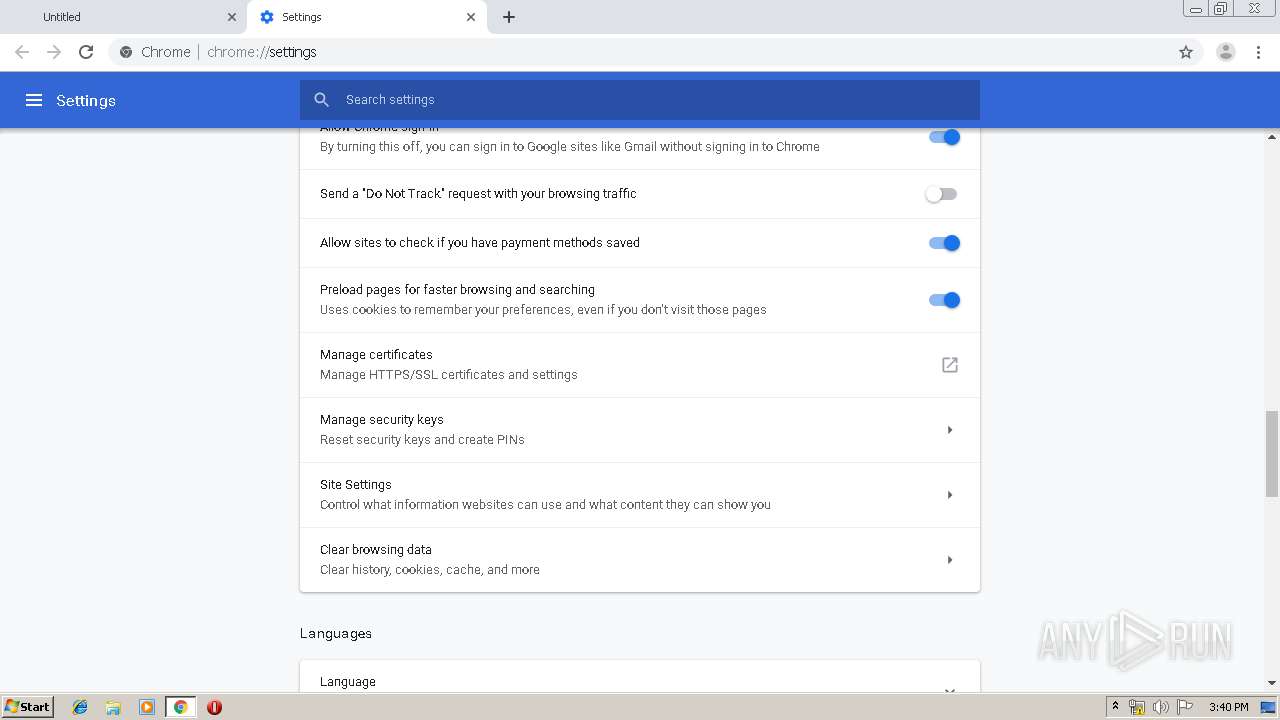Open Manage certificates row
This screenshot has width=1280, height=720.
tap(640, 365)
